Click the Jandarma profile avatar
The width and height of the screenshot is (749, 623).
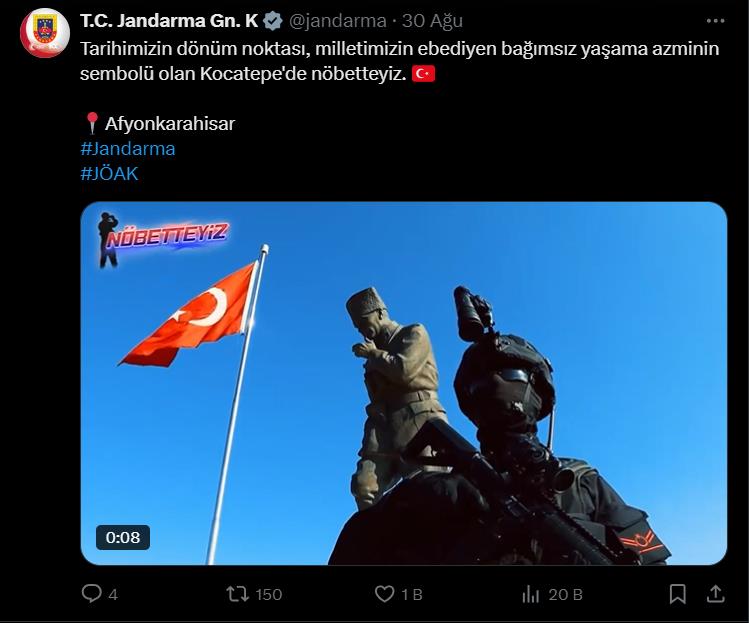(x=45, y=33)
